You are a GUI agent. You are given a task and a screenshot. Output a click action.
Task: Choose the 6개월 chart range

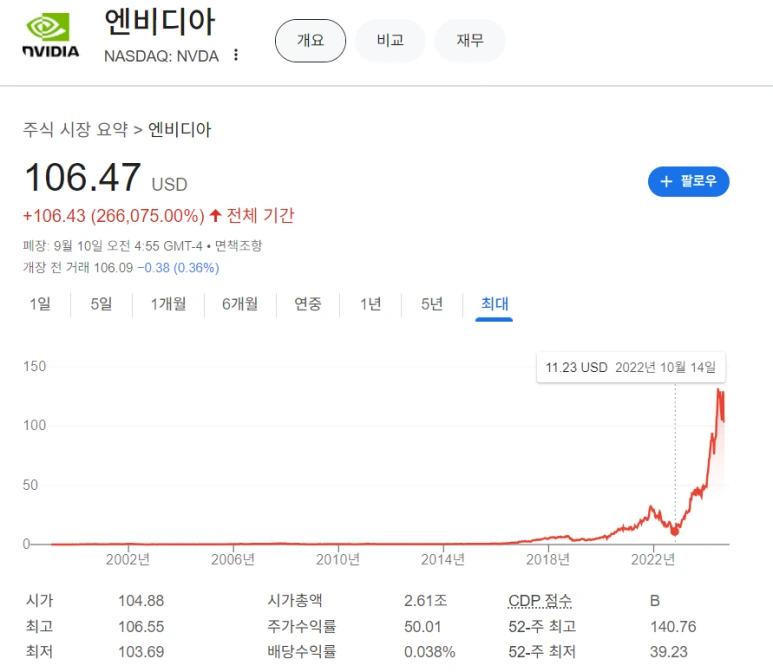point(240,304)
